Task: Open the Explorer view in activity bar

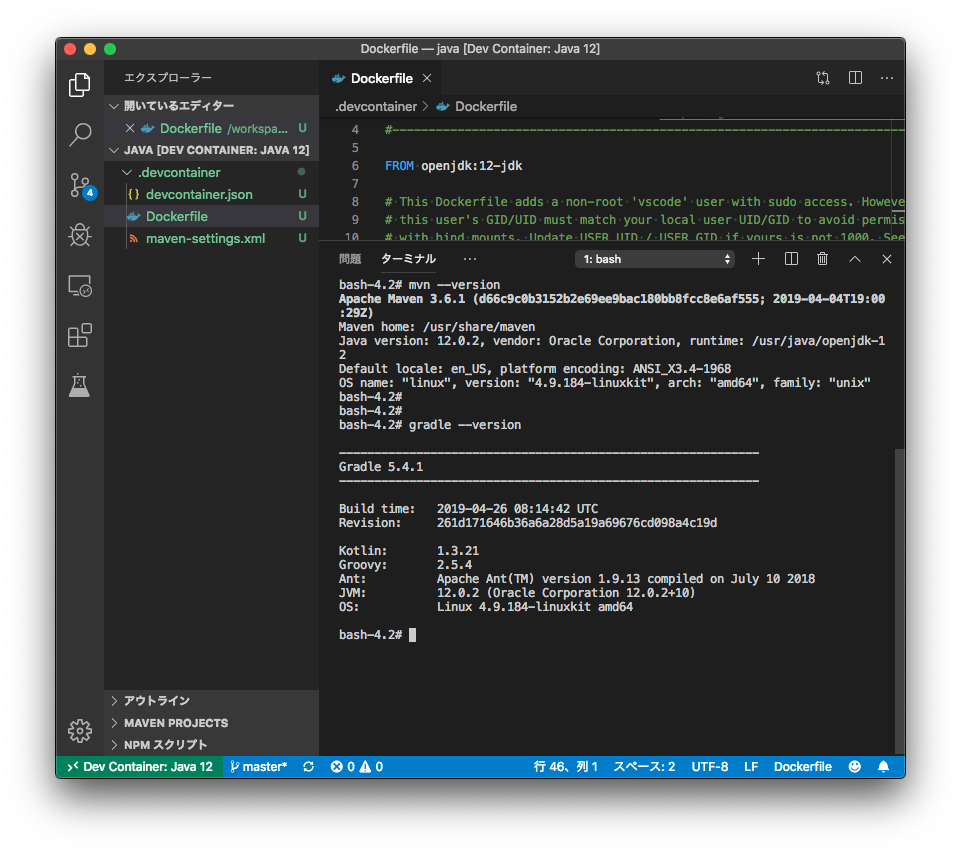Action: tap(80, 85)
